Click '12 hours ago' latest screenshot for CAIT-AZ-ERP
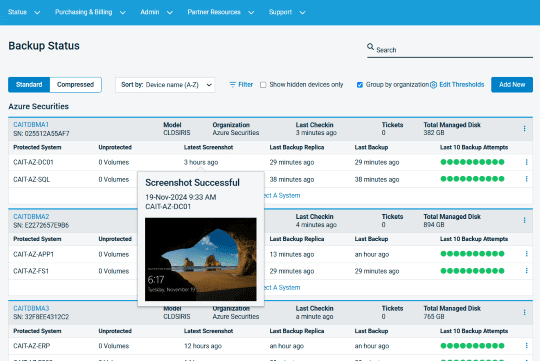The image size is (540, 361). point(203,346)
